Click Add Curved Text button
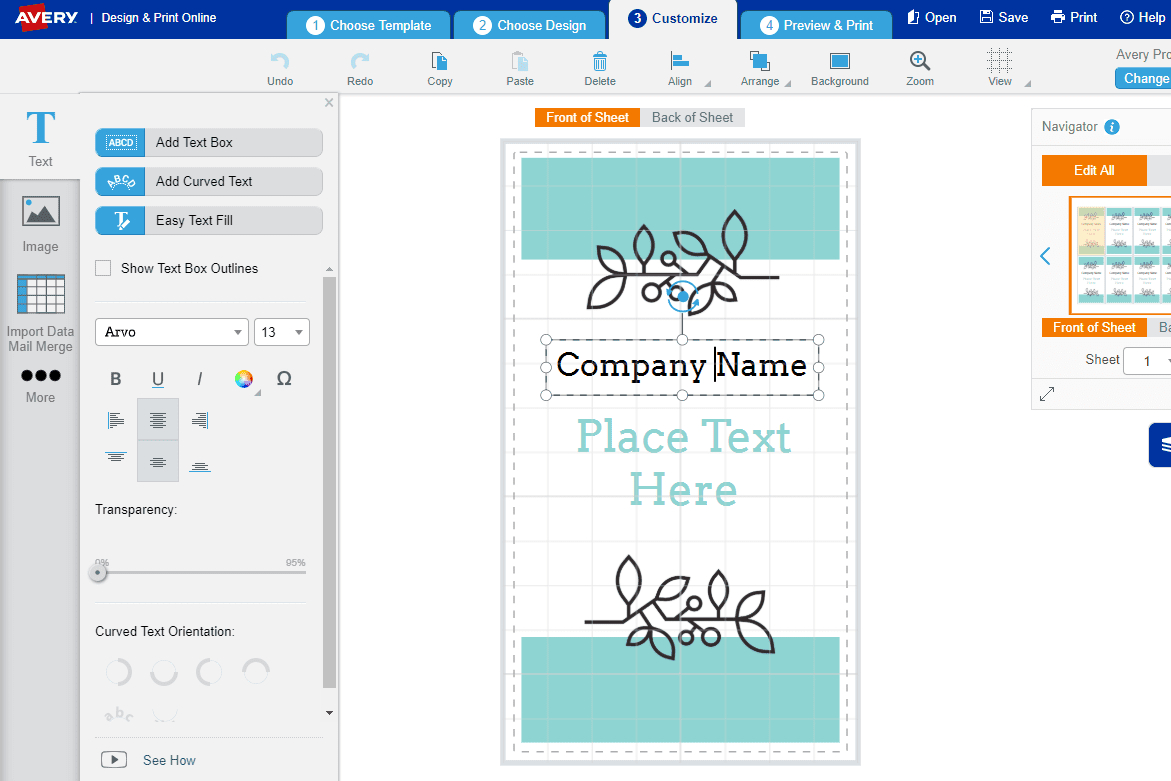This screenshot has height=781, width=1171. tap(209, 181)
